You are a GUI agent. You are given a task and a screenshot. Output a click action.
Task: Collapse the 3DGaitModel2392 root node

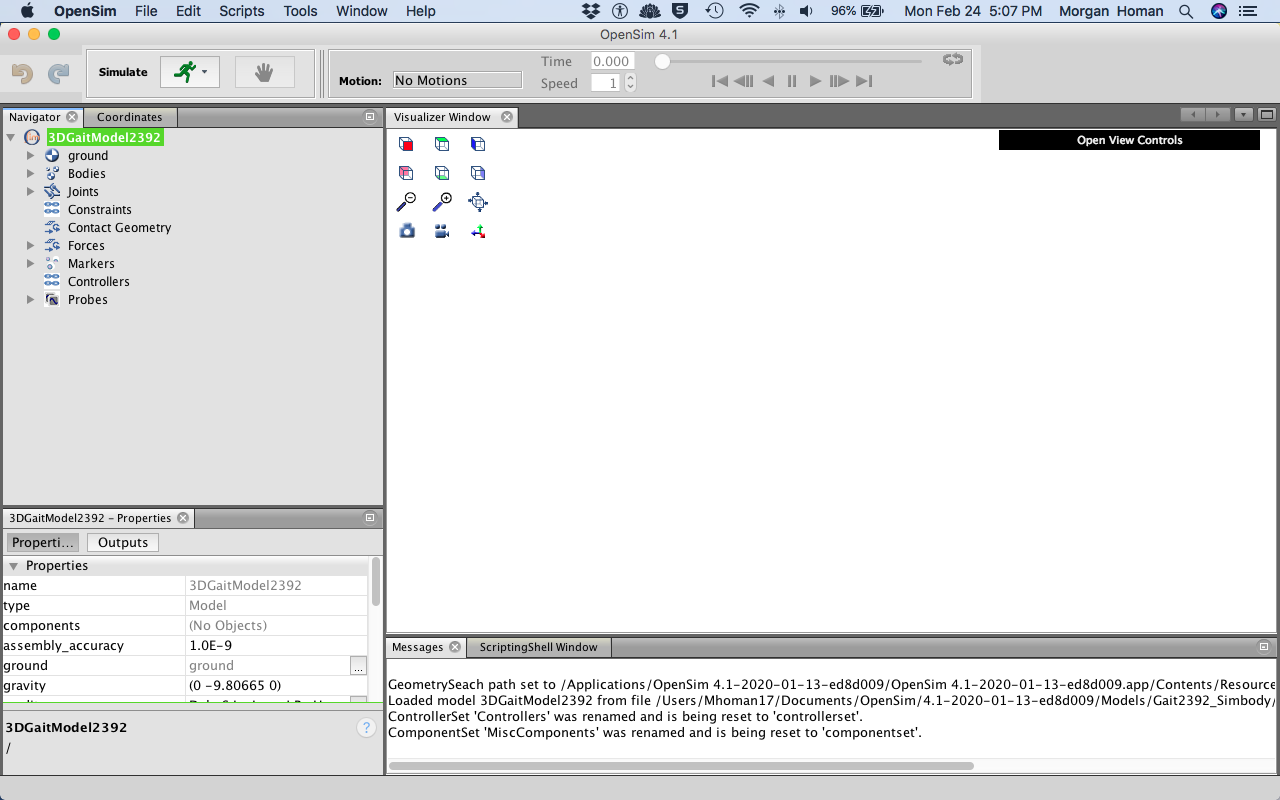(x=11, y=137)
